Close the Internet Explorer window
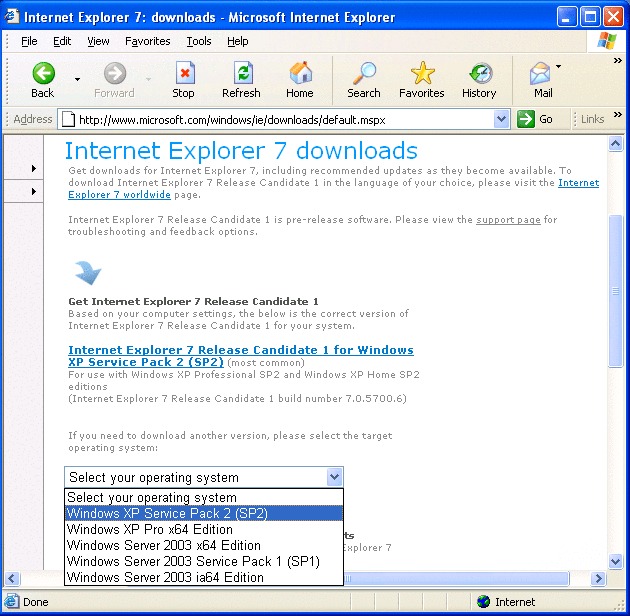Image resolution: width=630 pixels, height=616 pixels. [x=614, y=17]
